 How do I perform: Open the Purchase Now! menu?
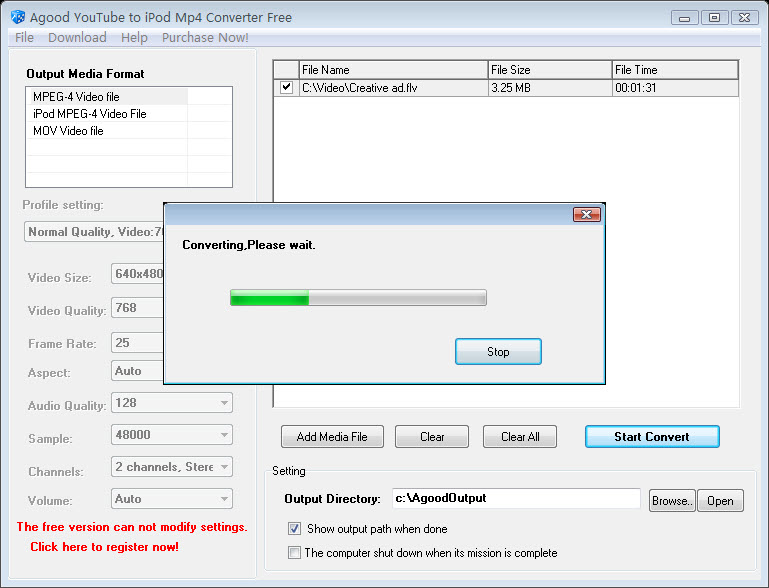pos(205,38)
